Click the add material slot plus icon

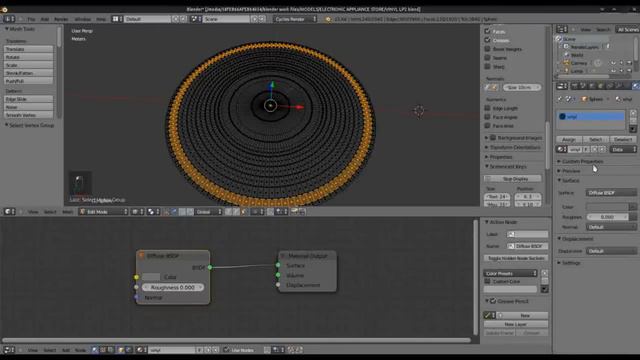tap(633, 113)
